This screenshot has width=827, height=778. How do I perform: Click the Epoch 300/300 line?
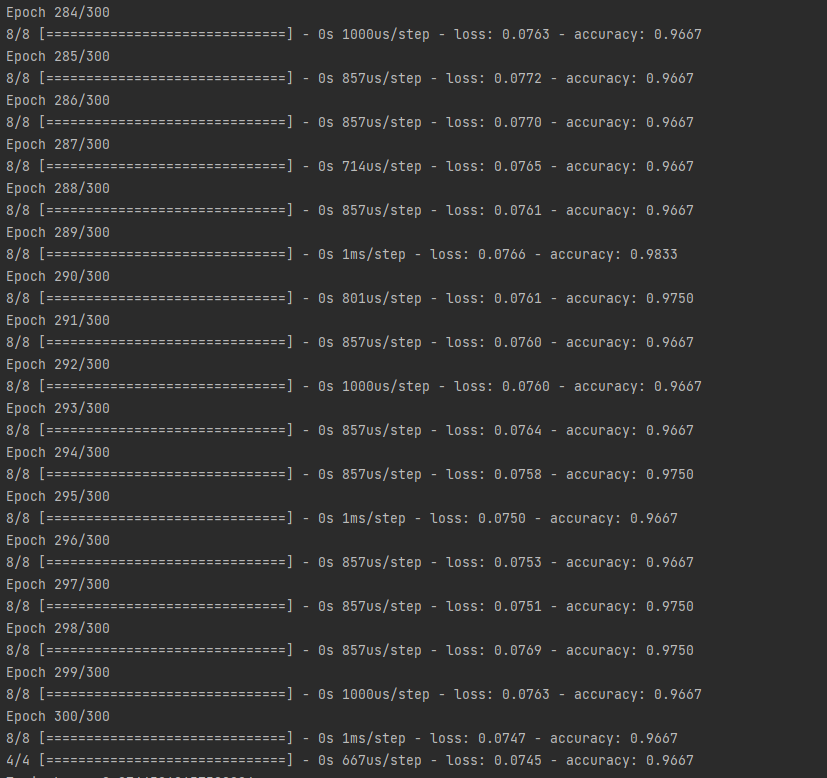coord(58,717)
